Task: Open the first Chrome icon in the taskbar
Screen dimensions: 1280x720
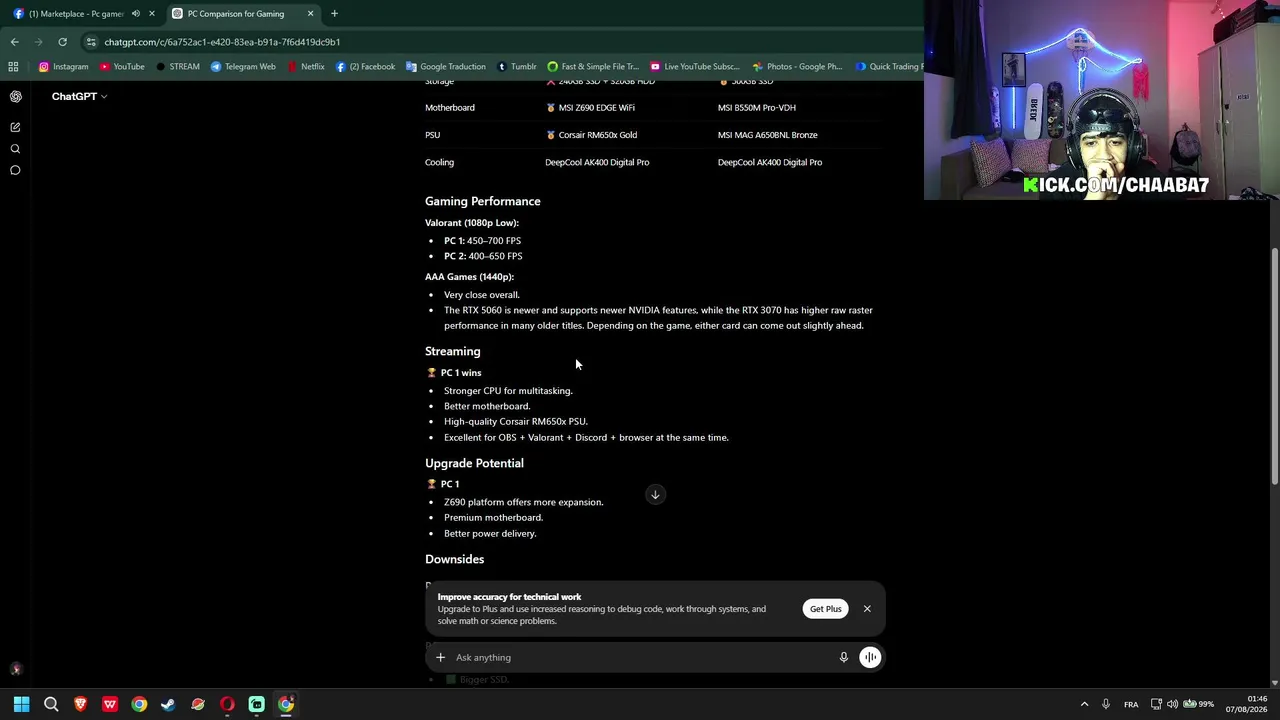Action: click(139, 704)
